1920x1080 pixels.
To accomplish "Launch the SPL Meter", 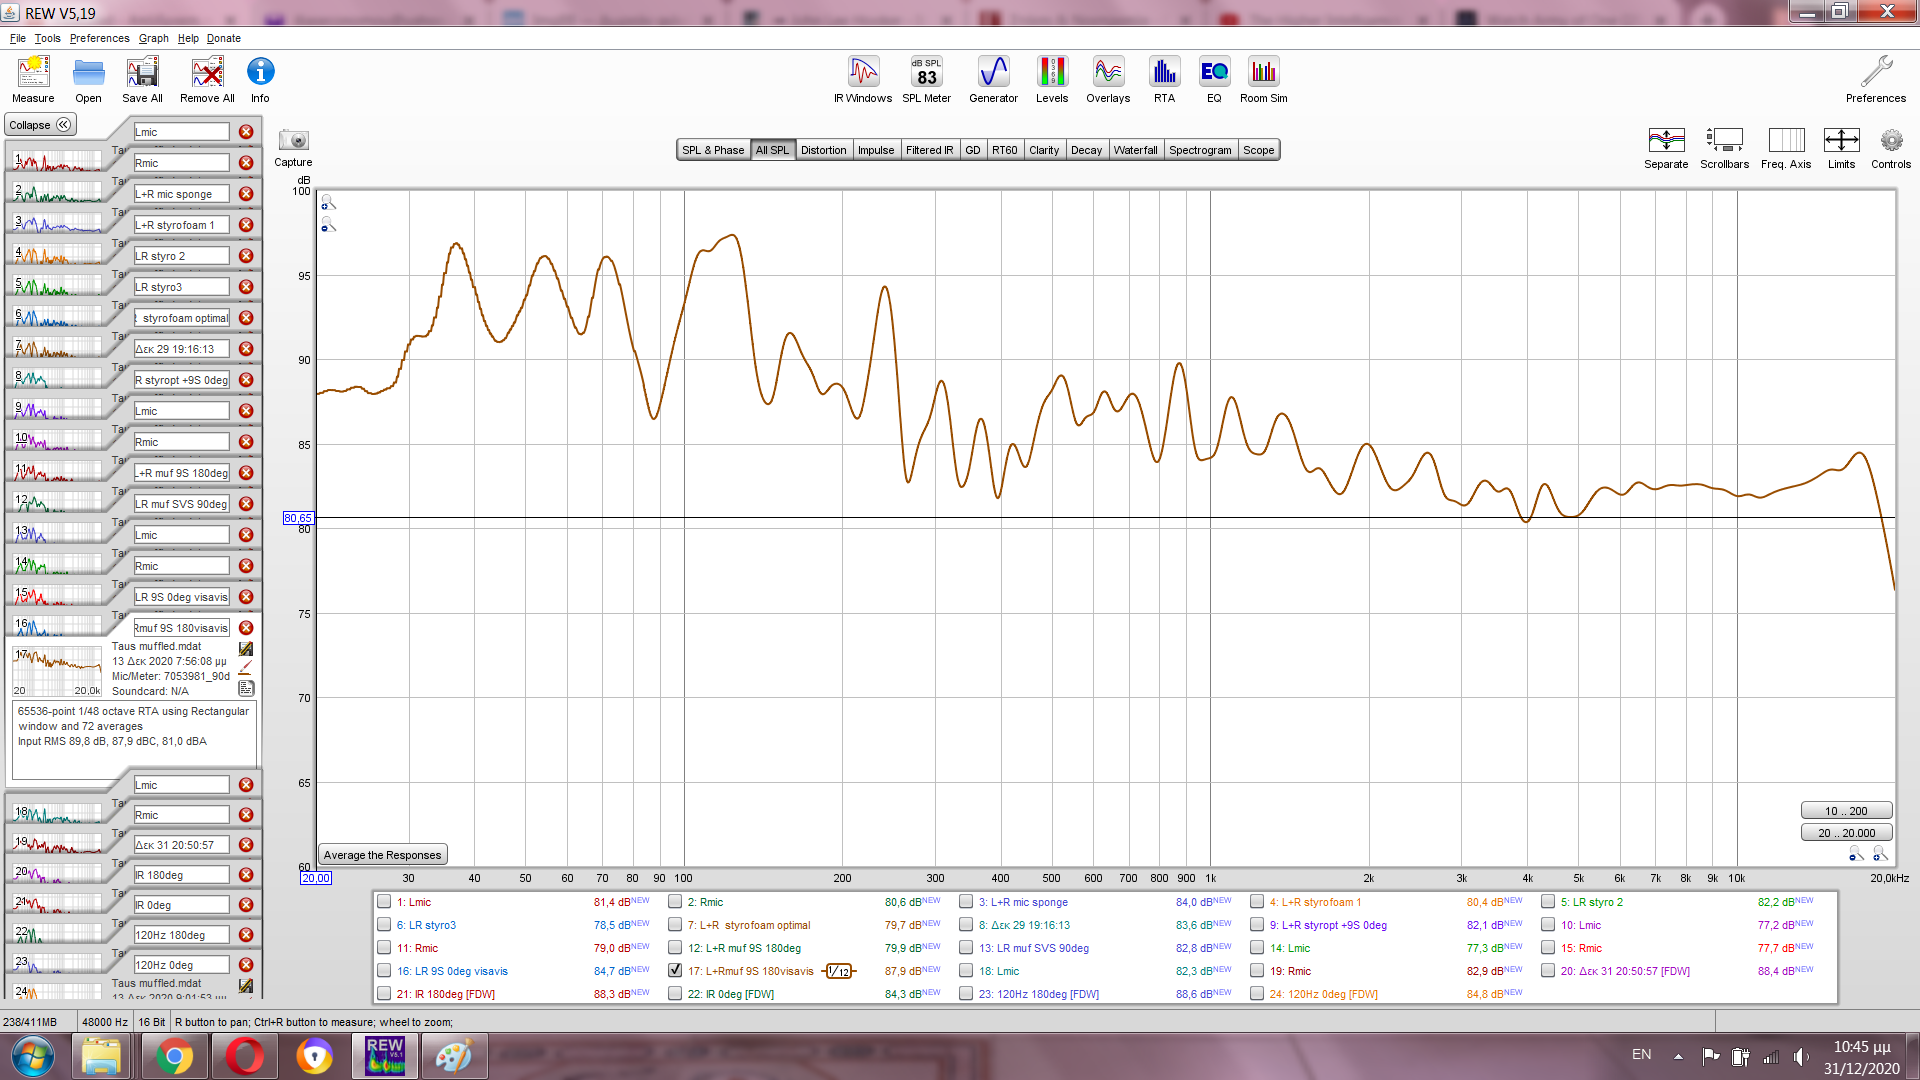I will point(926,79).
